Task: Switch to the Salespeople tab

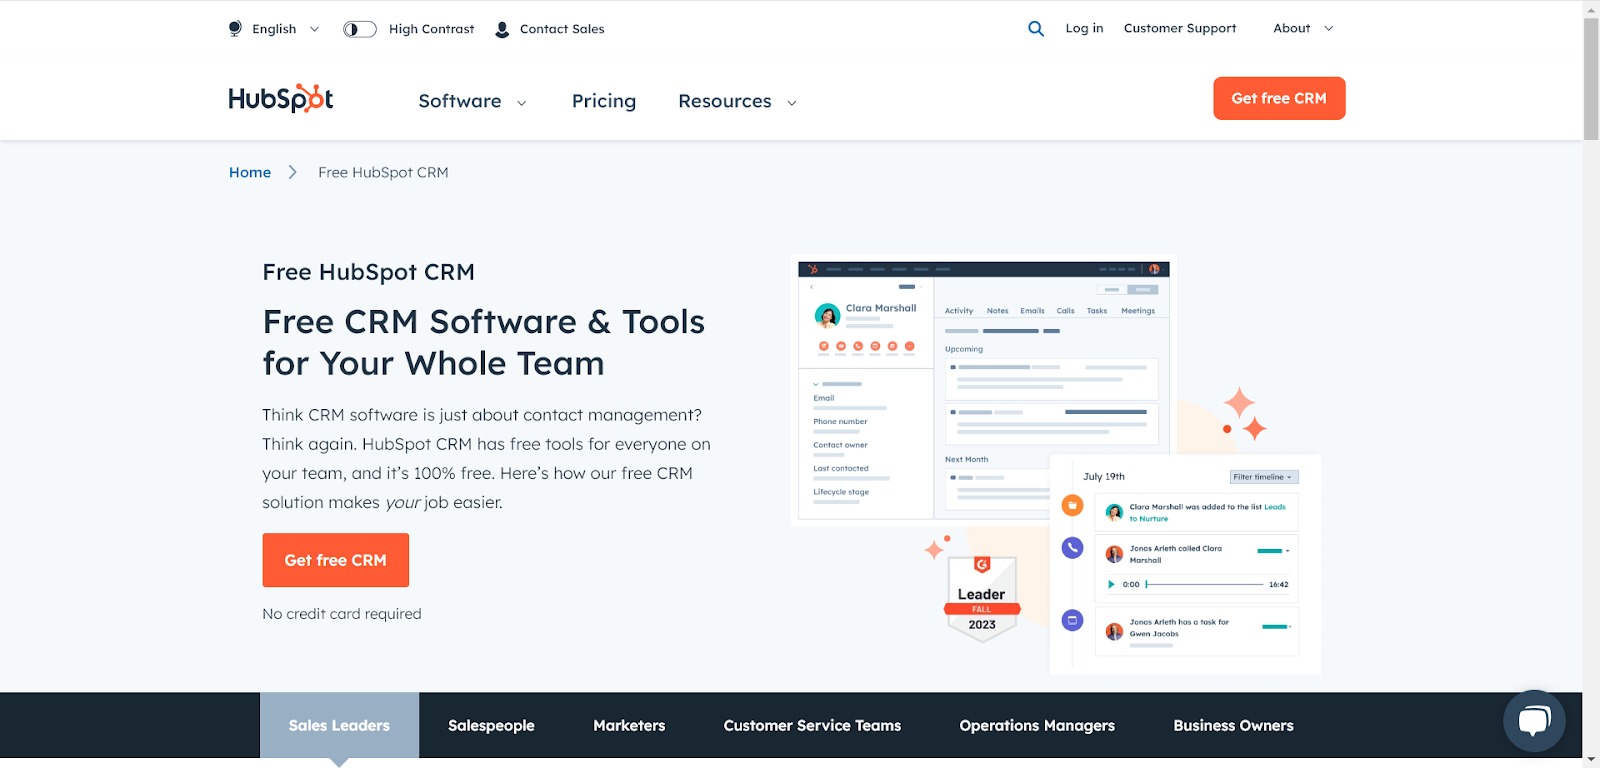Action: 491,725
